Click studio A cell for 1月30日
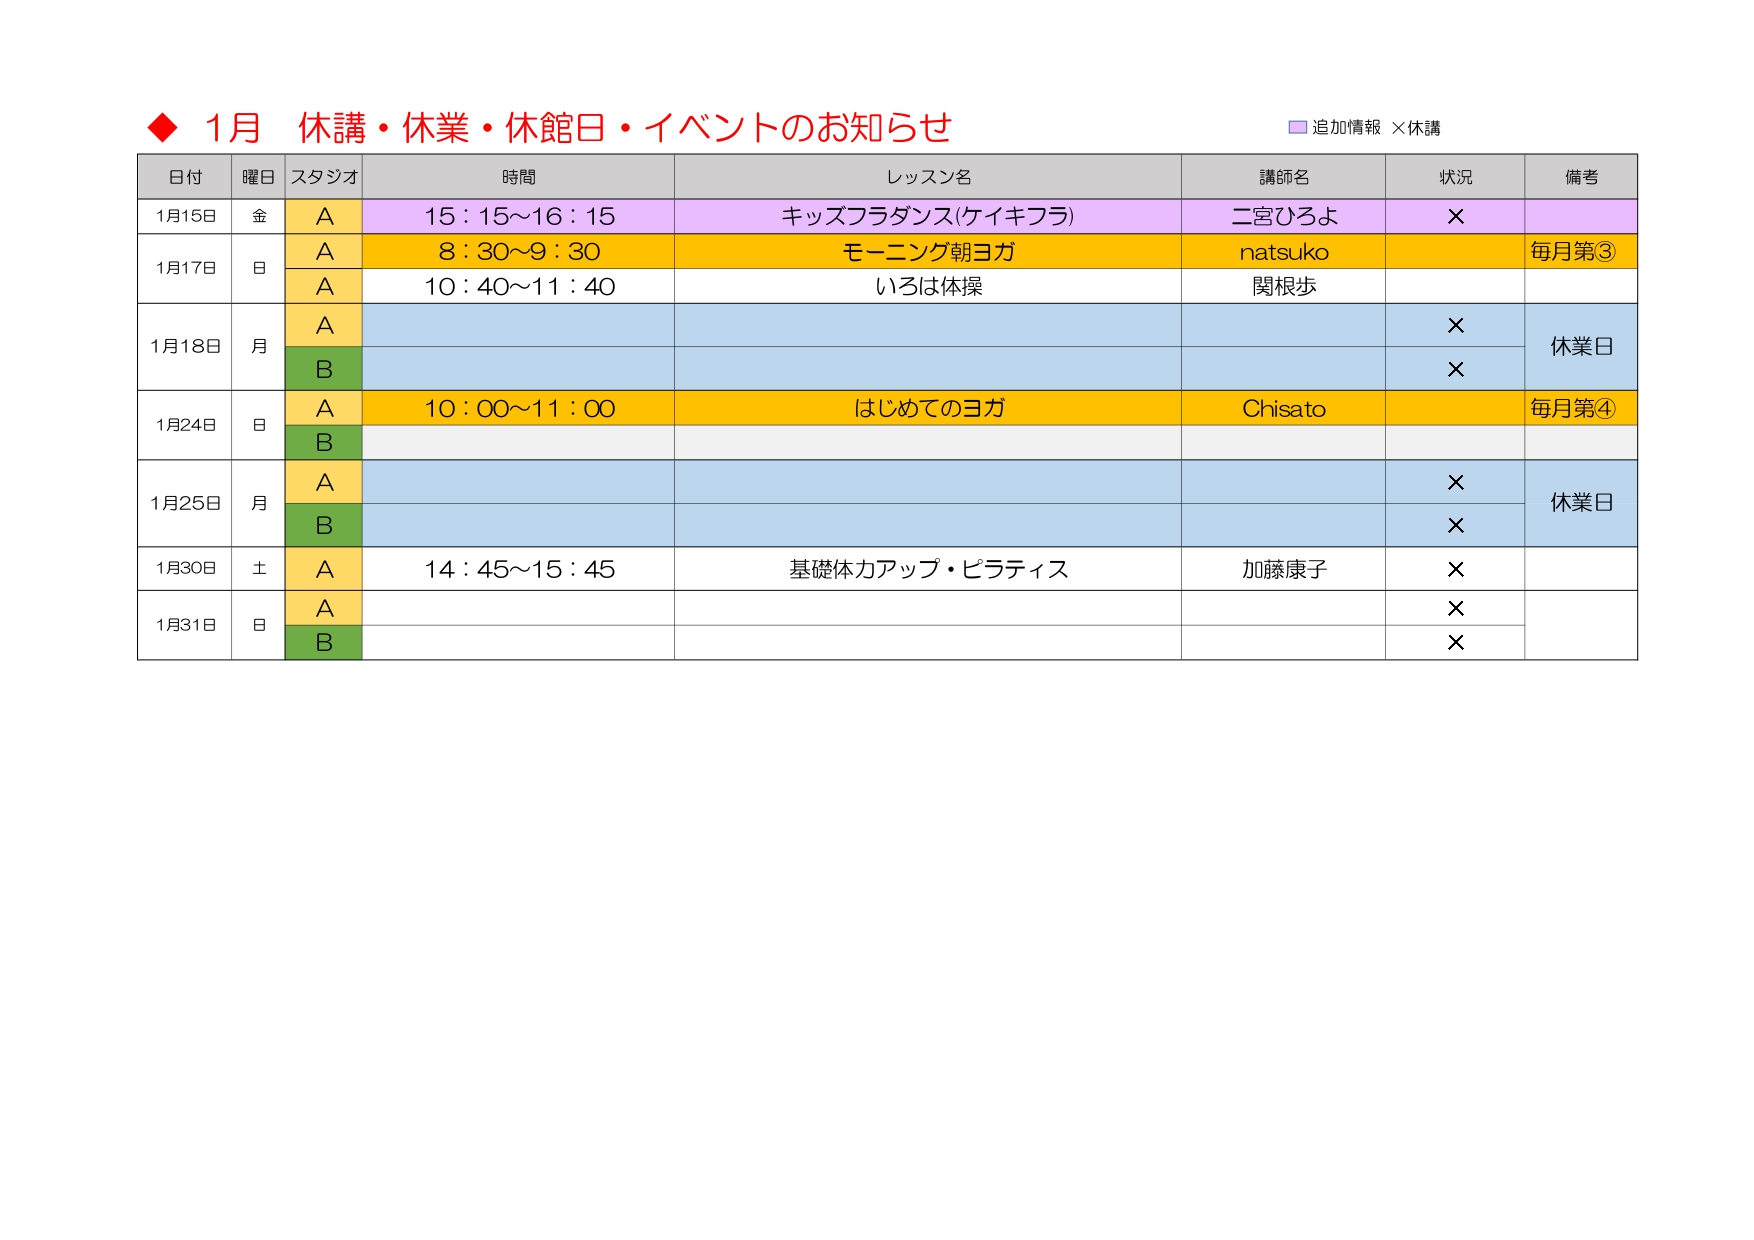 pos(324,568)
